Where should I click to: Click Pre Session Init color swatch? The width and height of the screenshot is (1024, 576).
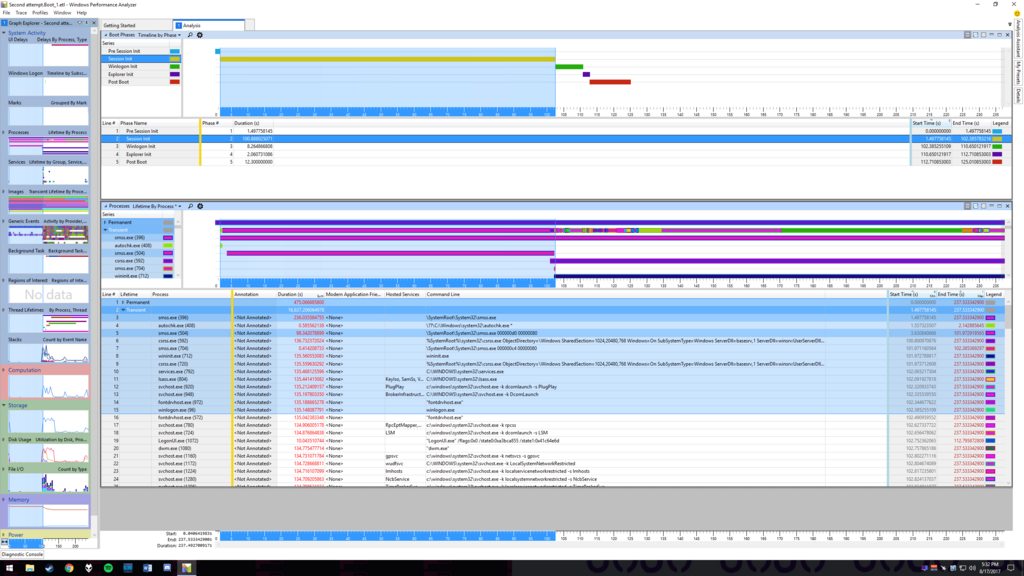(174, 51)
